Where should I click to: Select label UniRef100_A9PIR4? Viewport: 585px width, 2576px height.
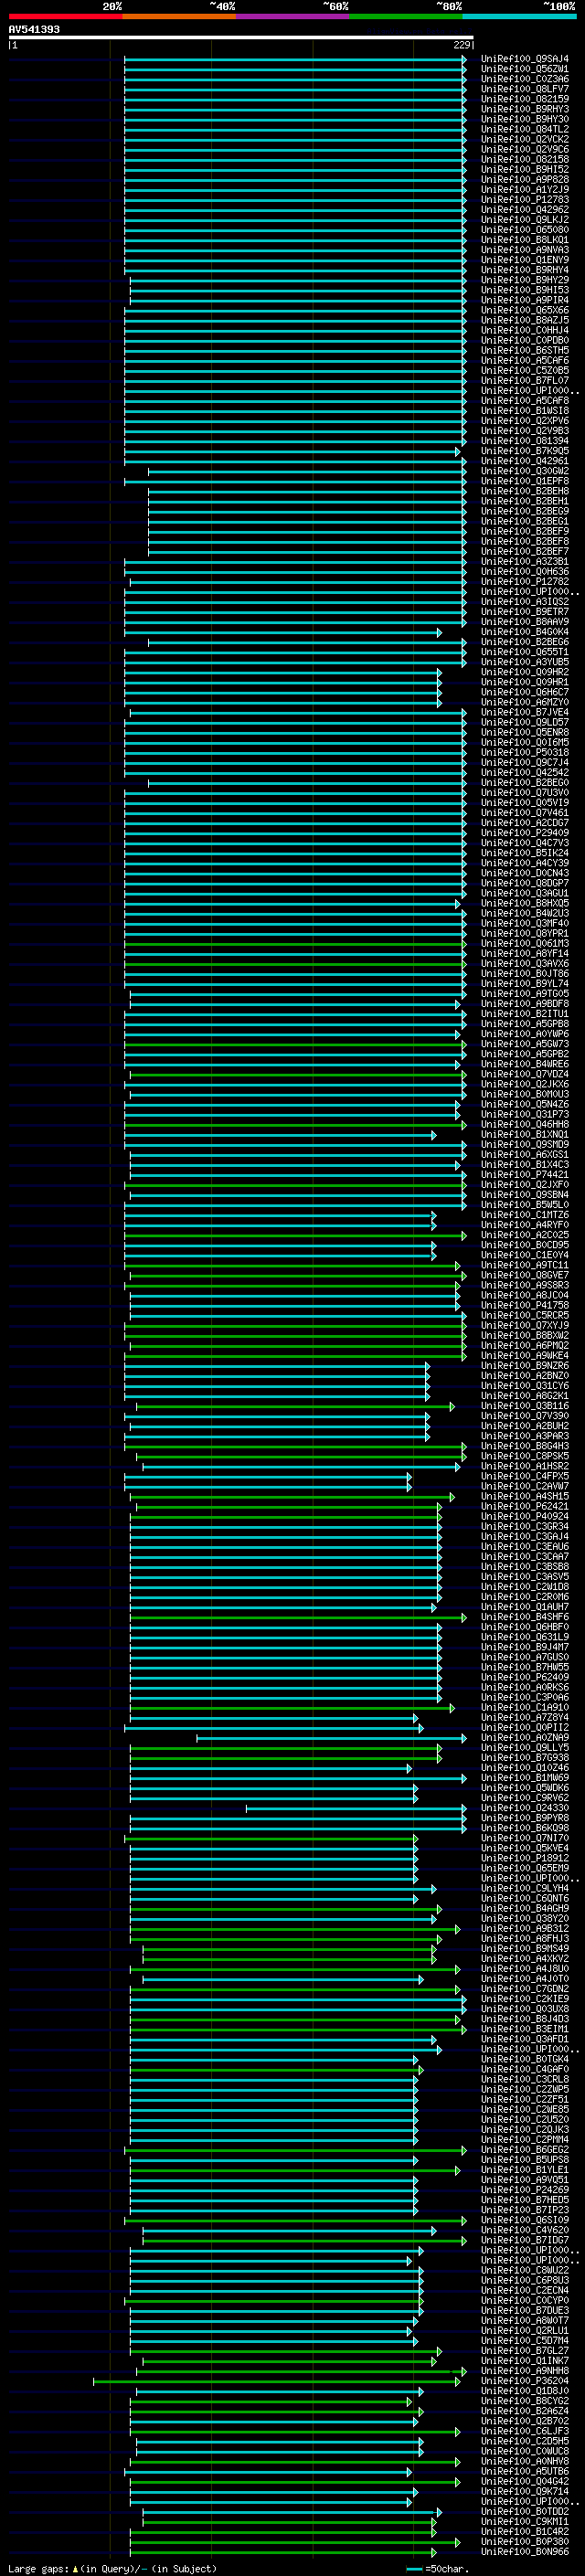click(524, 300)
